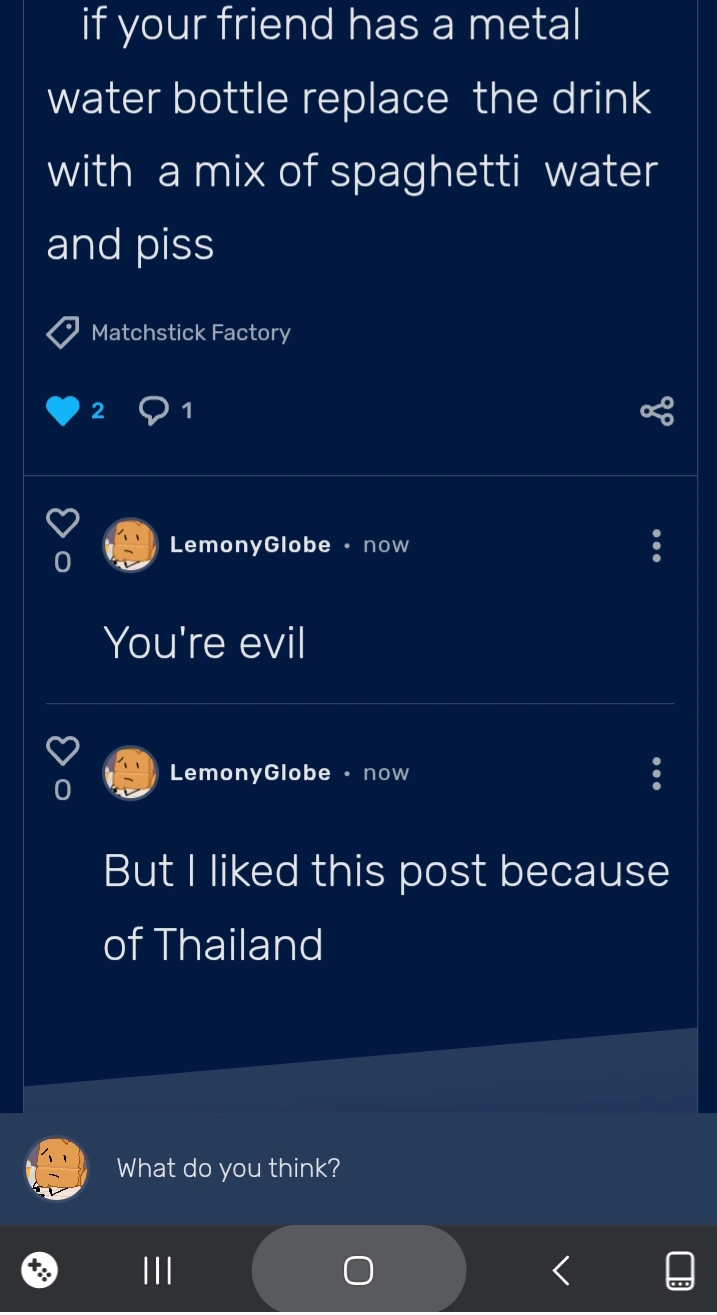
Task: Open three-dot menu on the Thailand comment
Action: pyautogui.click(x=656, y=774)
